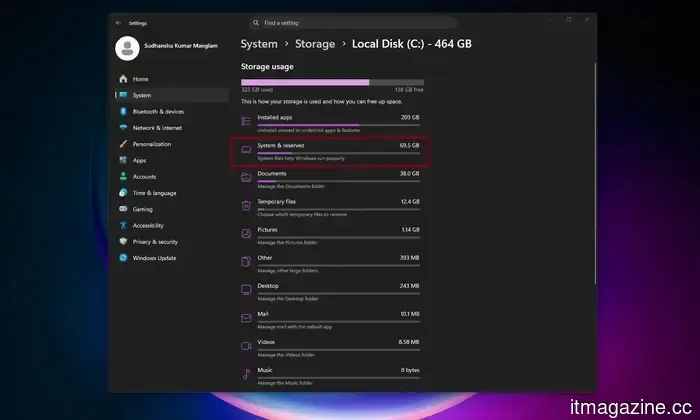Open Sudhanshu Kumar Manglam account name
This screenshot has height=420, width=700.
coord(181,46)
